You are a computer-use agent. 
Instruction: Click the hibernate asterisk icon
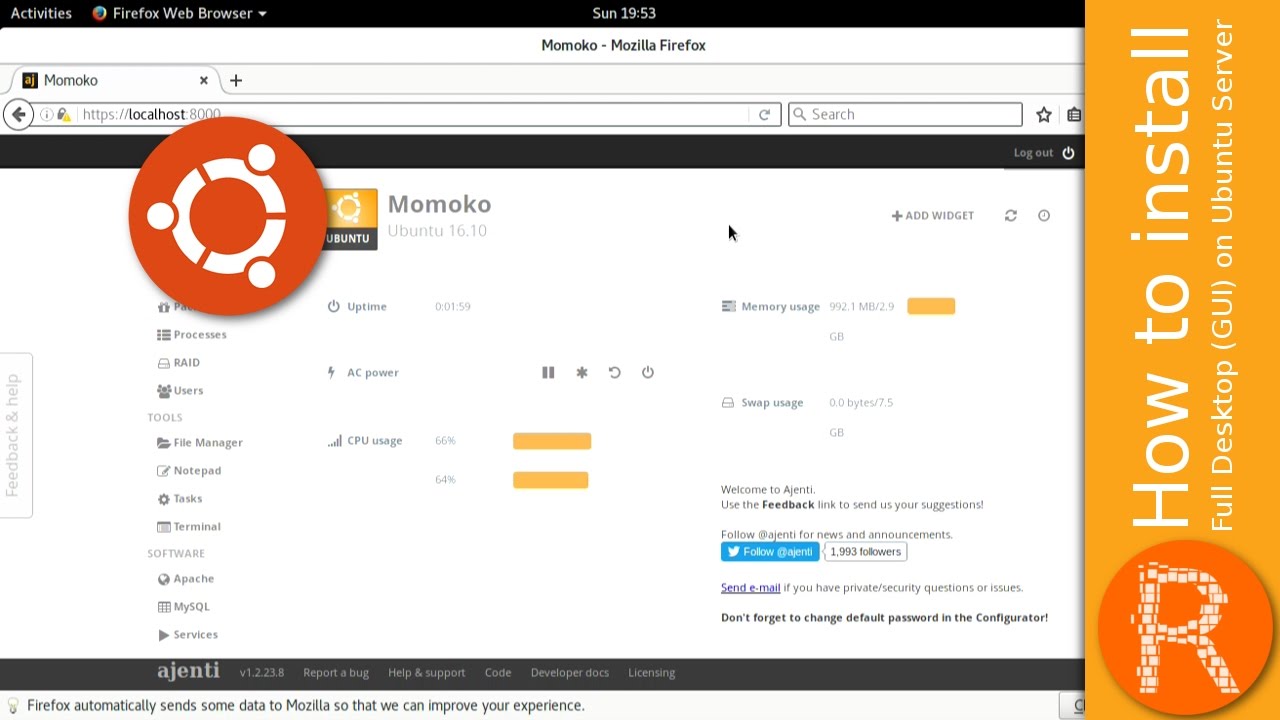tap(582, 372)
